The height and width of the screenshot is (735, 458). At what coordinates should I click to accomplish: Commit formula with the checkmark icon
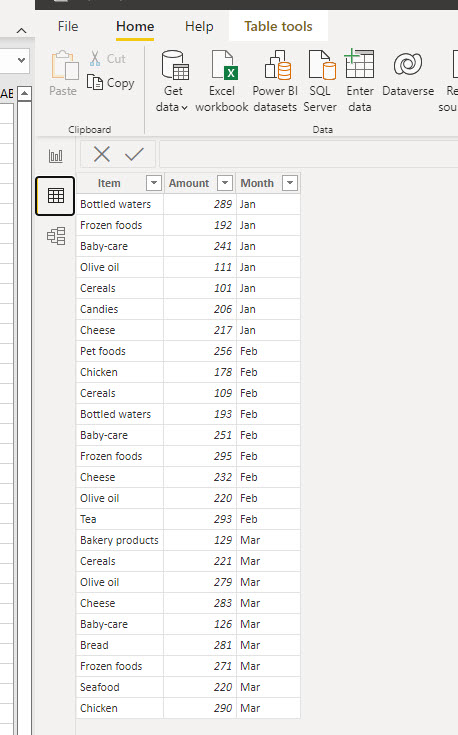pyautogui.click(x=134, y=154)
